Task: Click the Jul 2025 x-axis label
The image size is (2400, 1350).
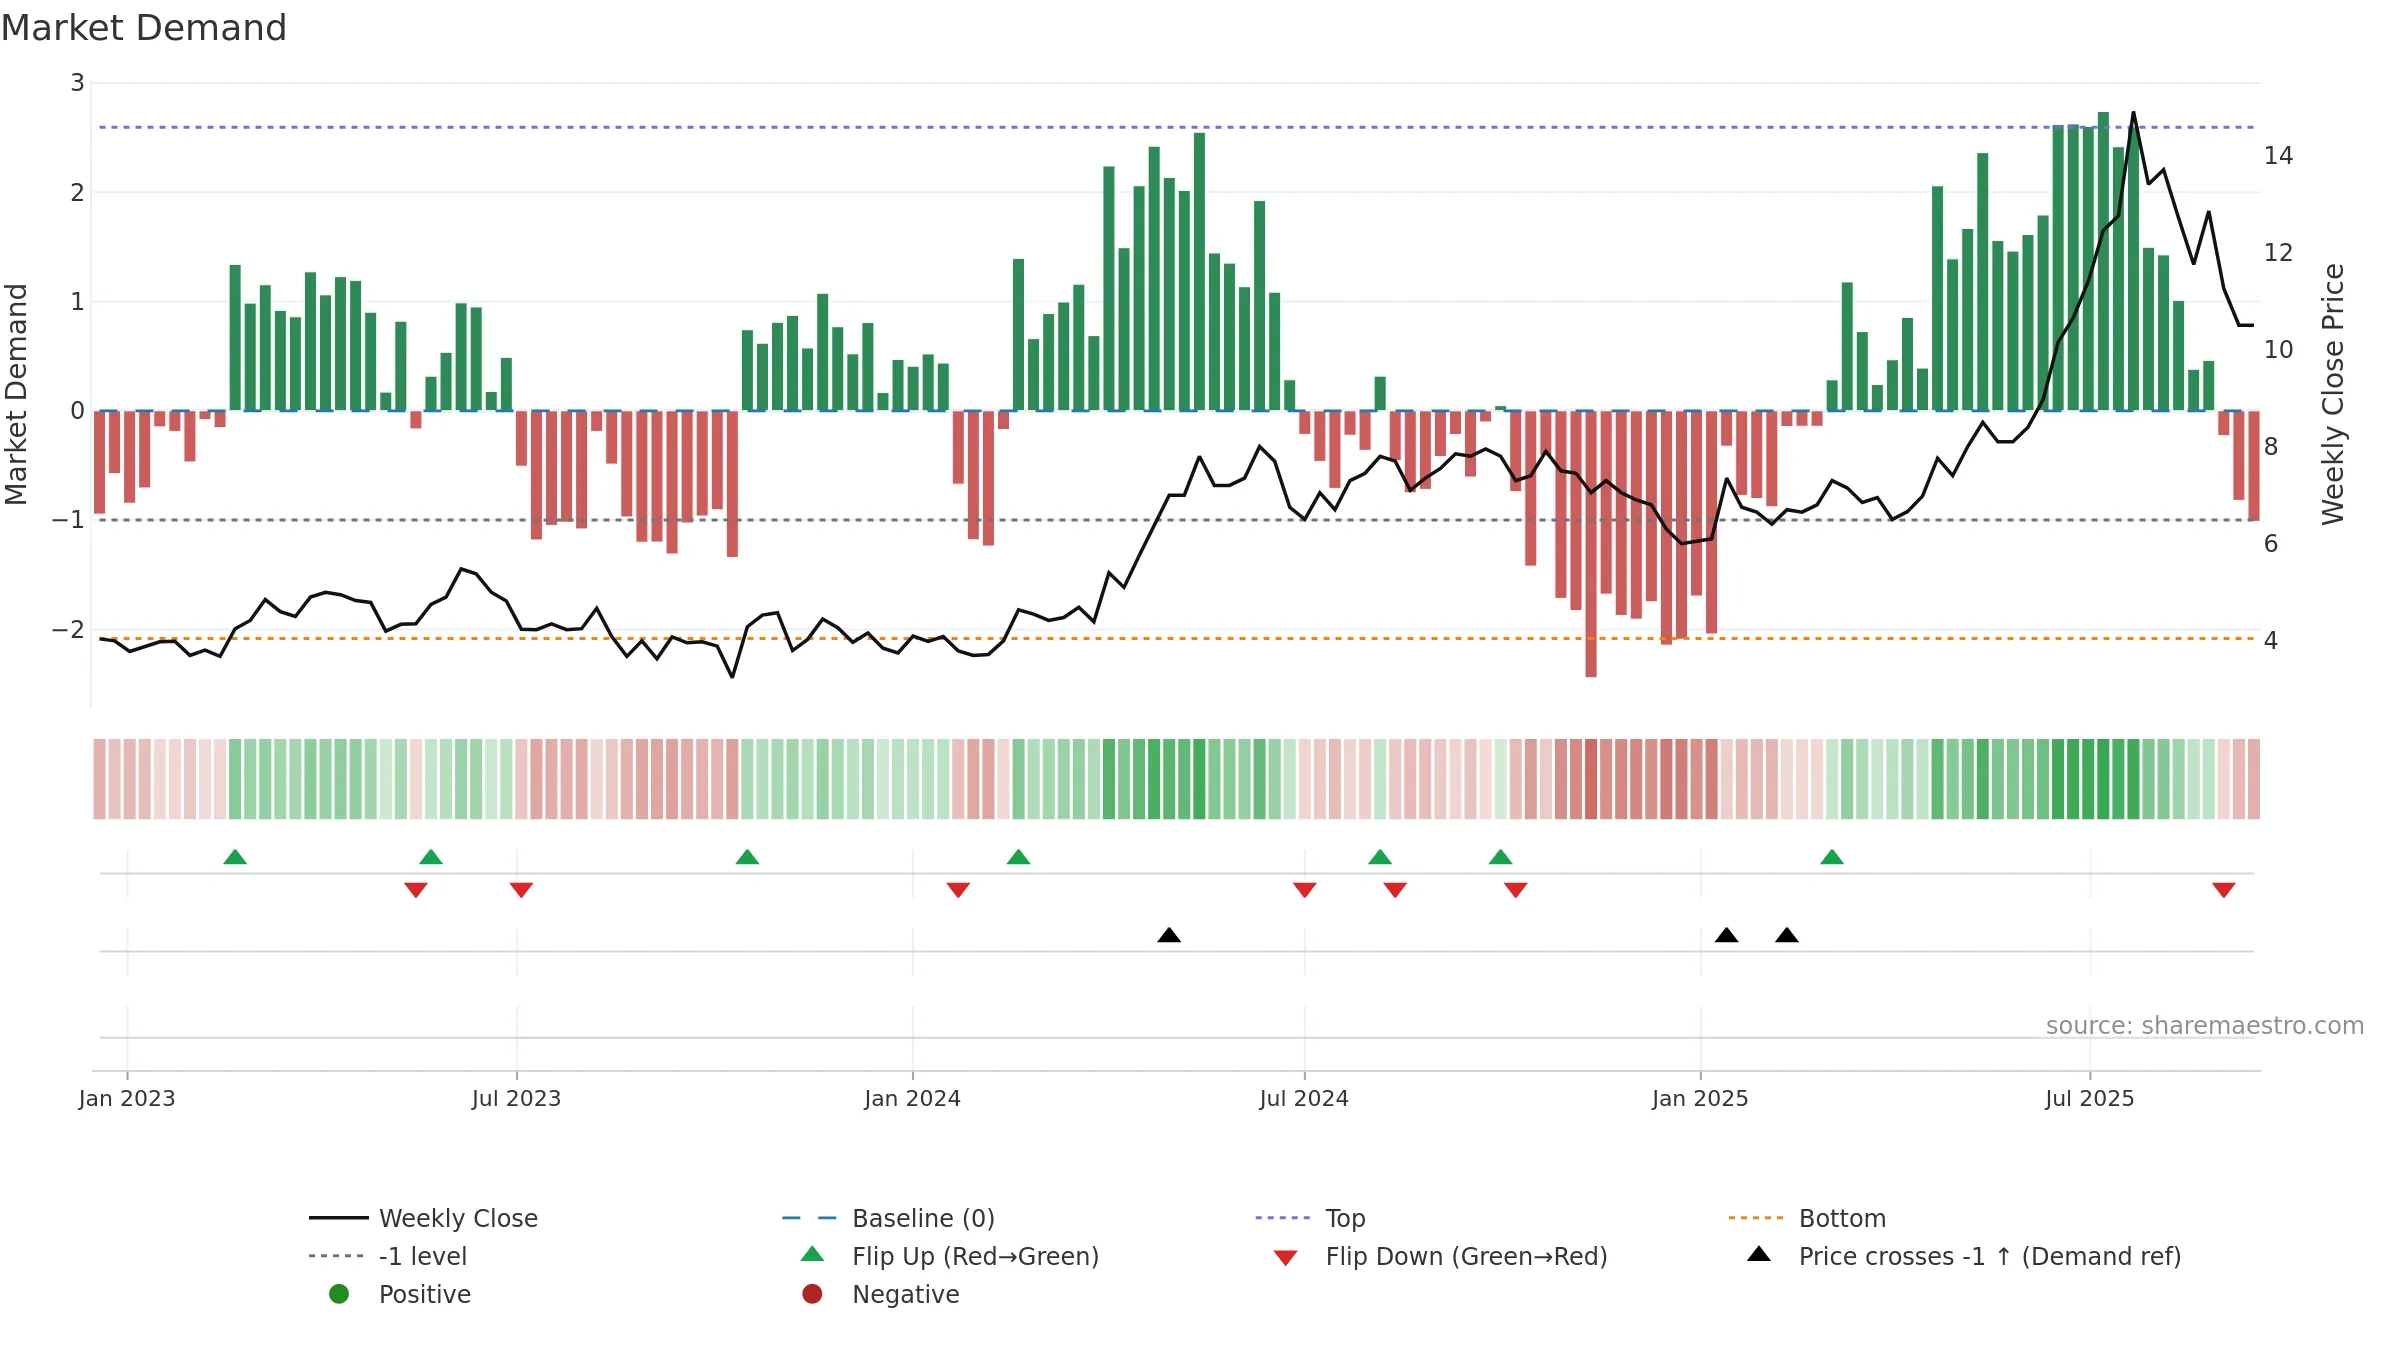Action: pyautogui.click(x=2090, y=1098)
